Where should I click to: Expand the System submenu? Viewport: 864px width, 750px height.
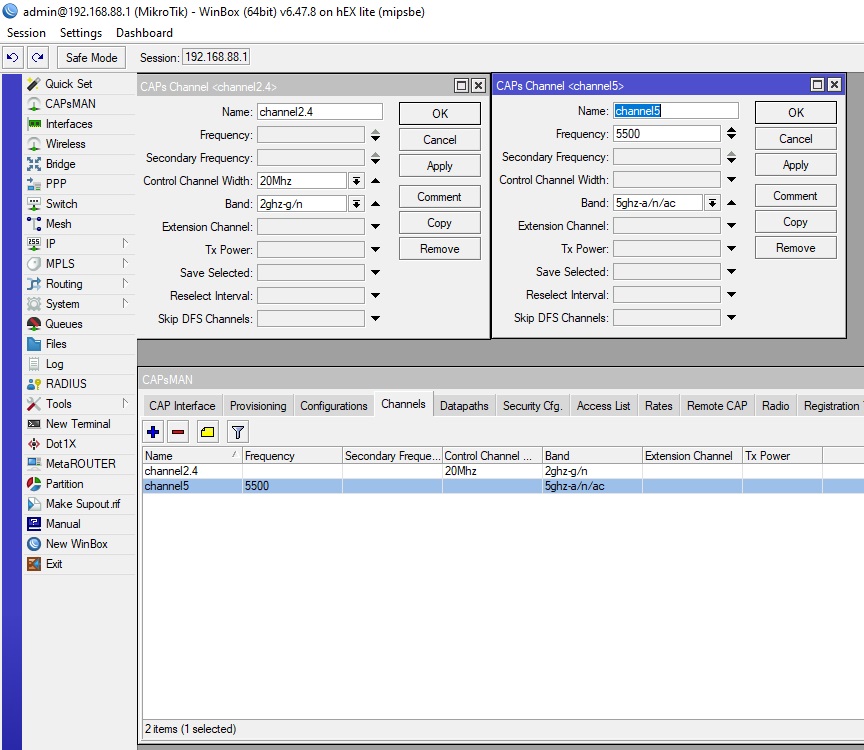[x=125, y=303]
